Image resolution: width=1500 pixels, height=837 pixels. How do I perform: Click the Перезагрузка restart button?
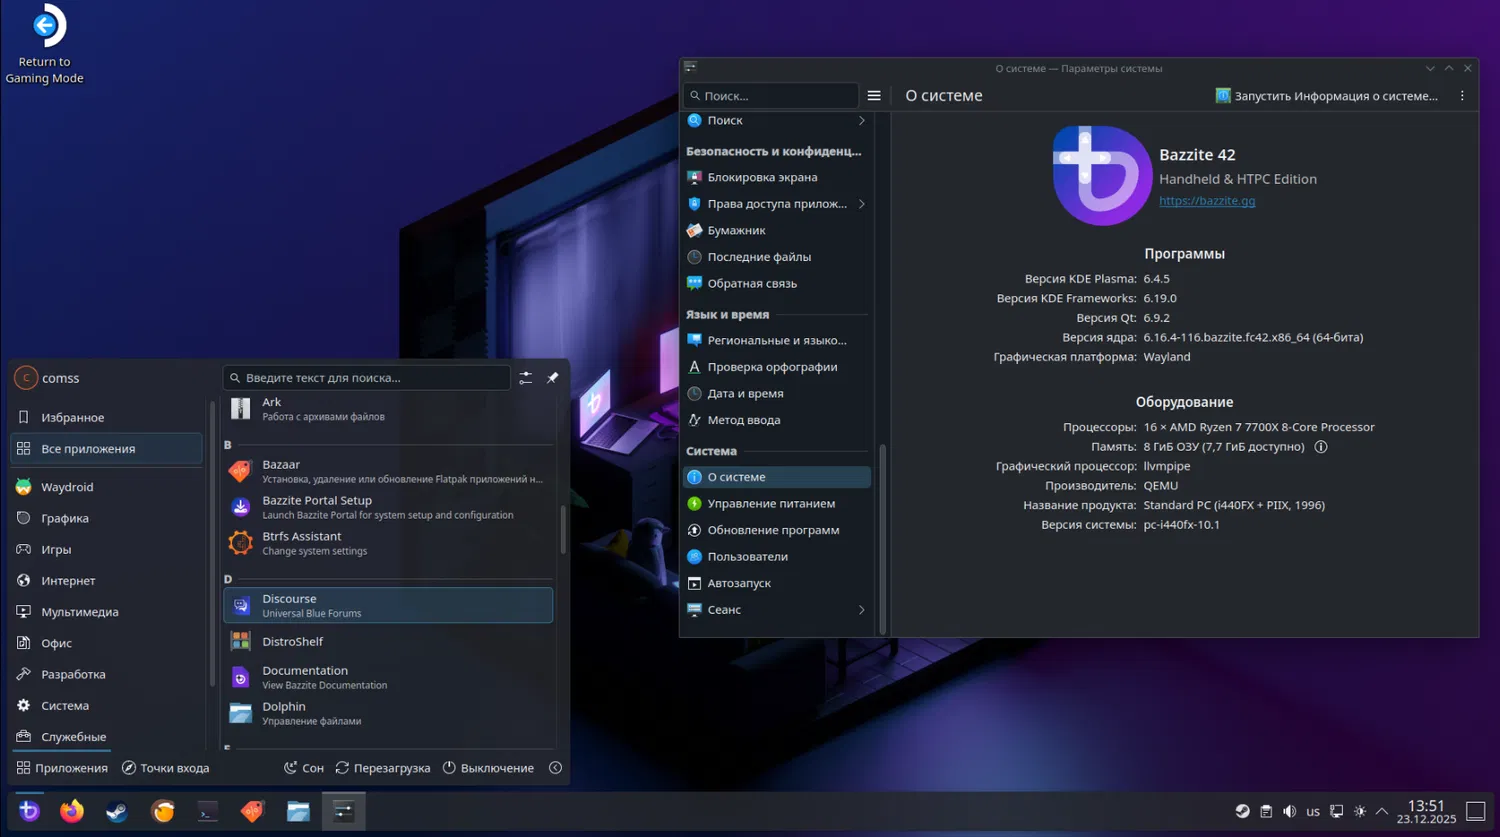click(382, 768)
